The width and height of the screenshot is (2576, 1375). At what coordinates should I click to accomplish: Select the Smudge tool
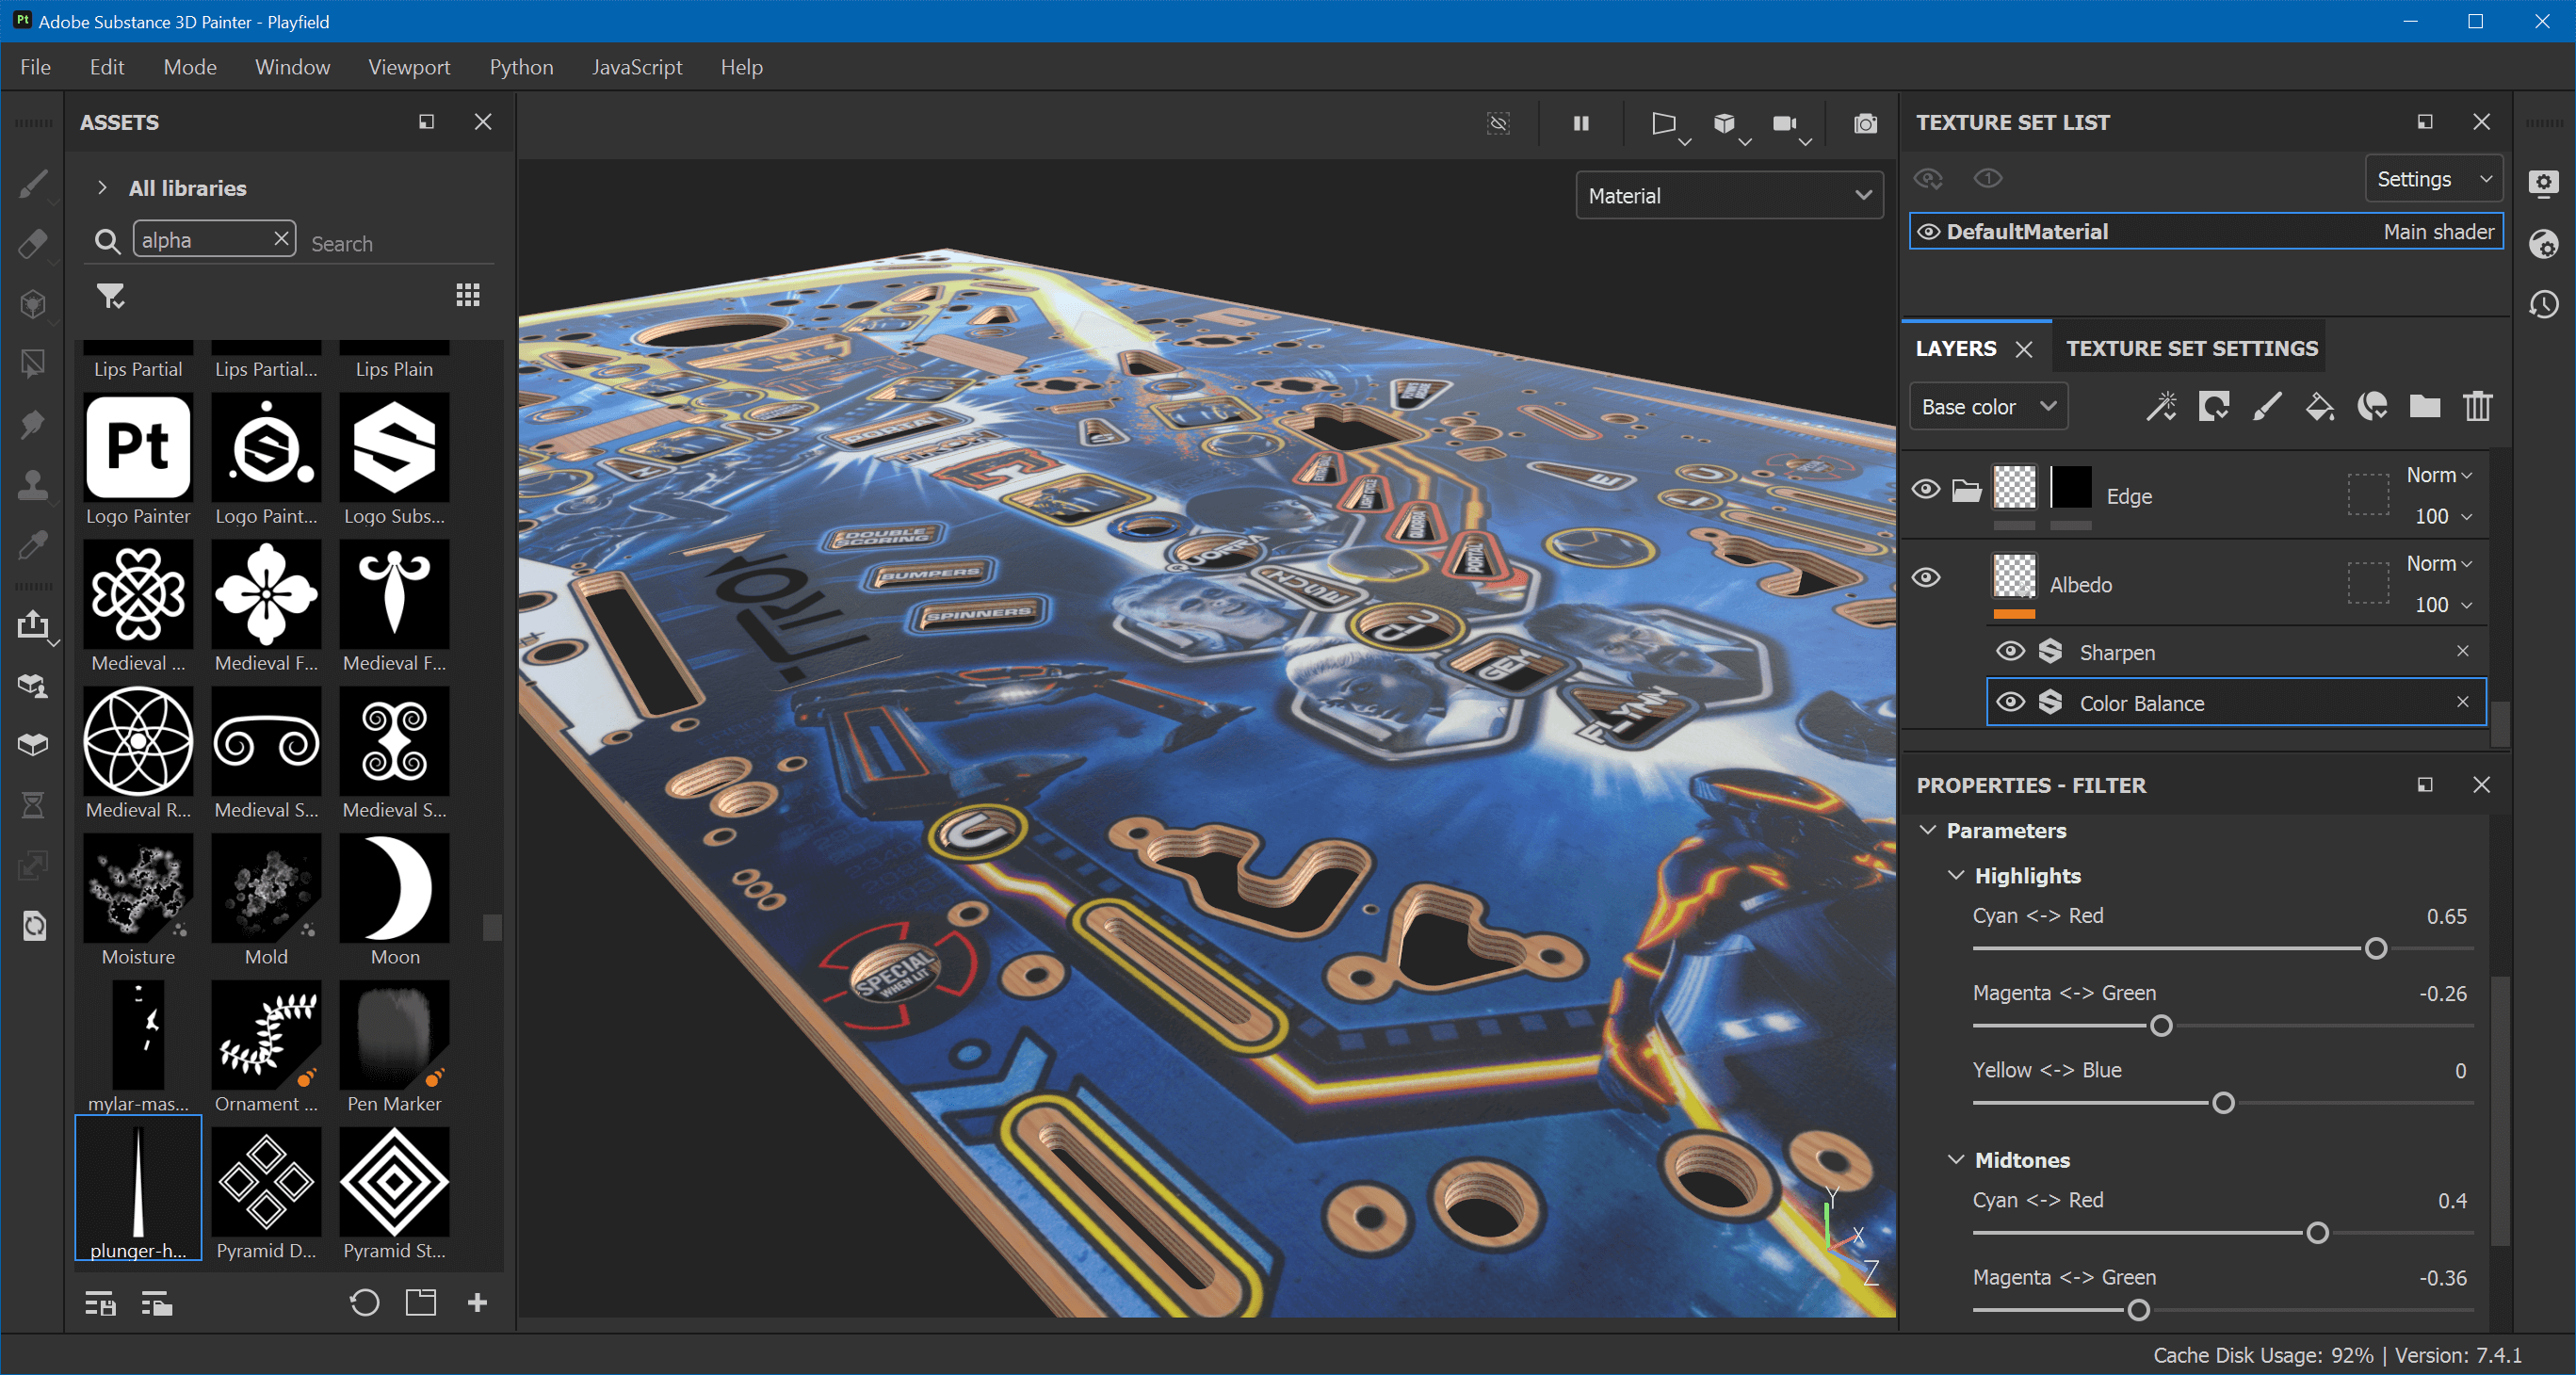point(32,424)
